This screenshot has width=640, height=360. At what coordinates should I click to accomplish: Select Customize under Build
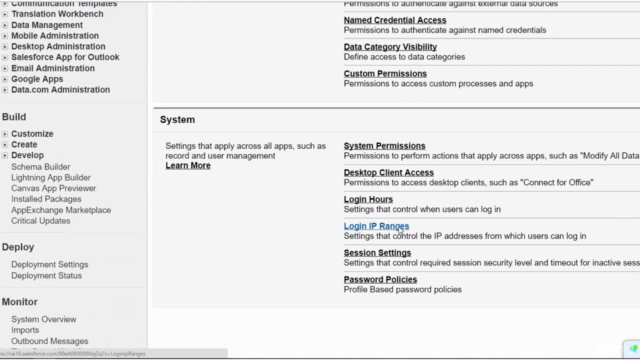[x=32, y=133]
